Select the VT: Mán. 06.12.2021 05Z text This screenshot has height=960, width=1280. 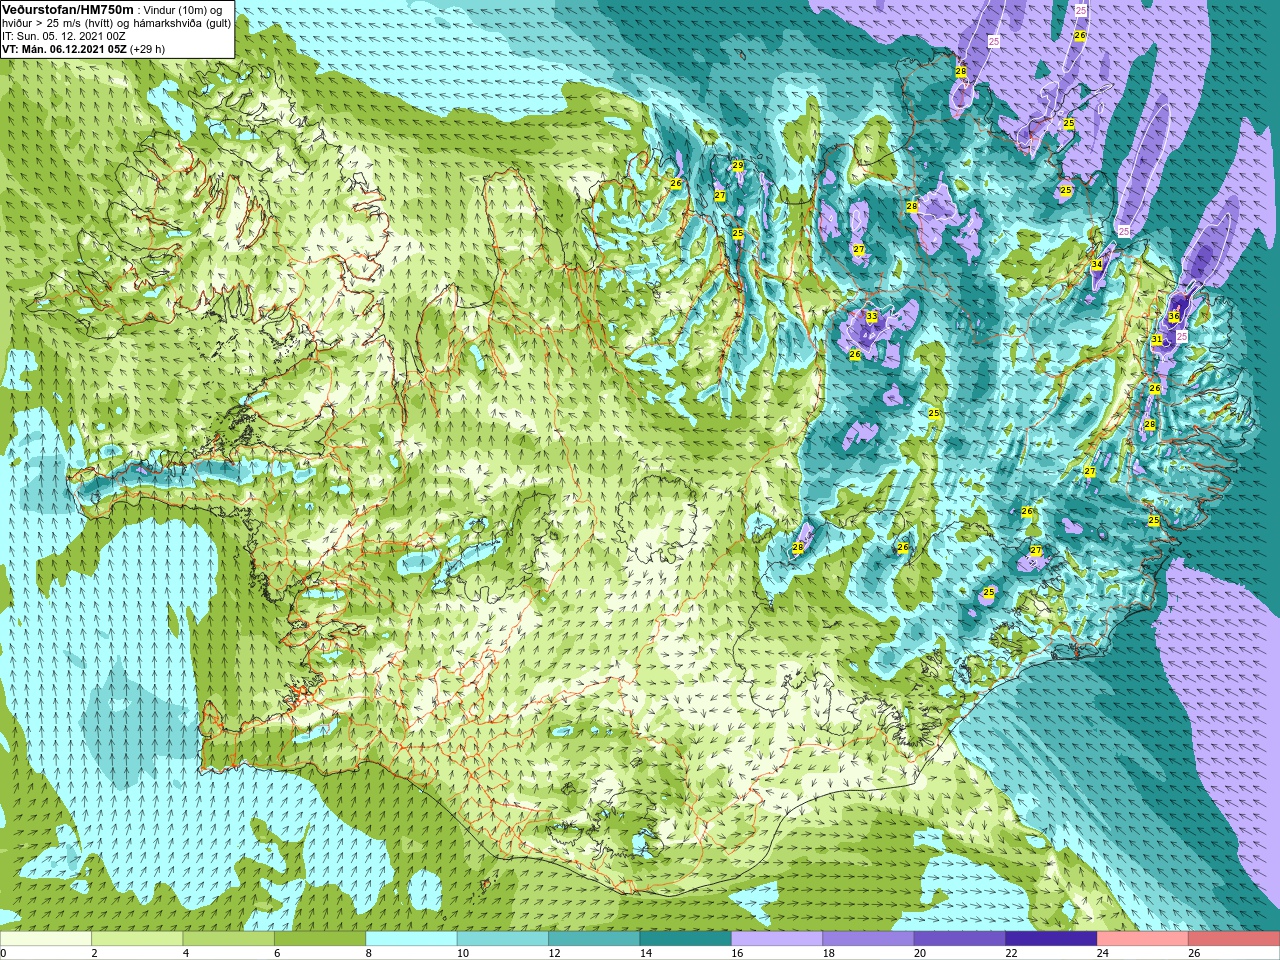(x=64, y=48)
